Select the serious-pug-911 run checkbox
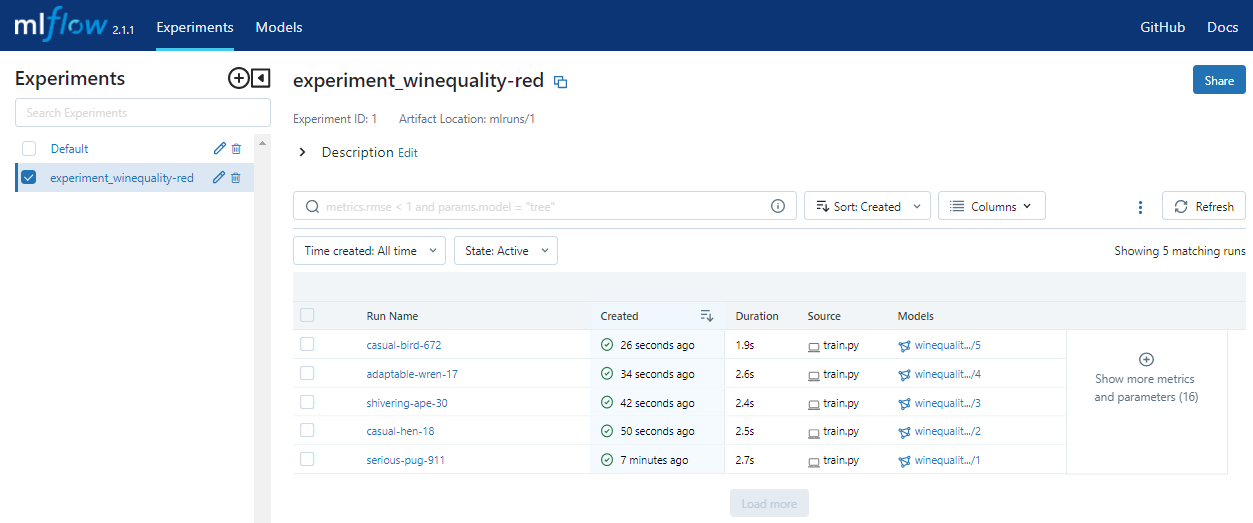This screenshot has width=1253, height=523. tap(307, 459)
